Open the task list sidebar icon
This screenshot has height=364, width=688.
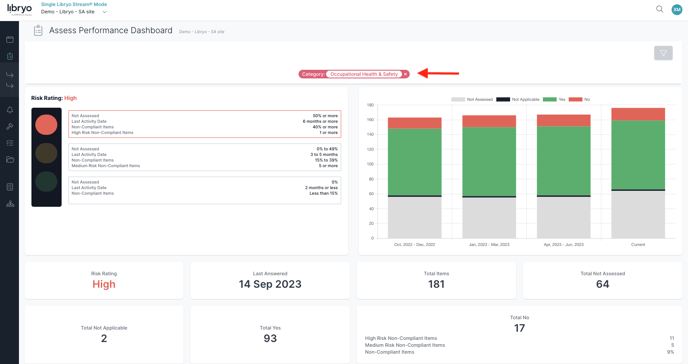tap(10, 143)
